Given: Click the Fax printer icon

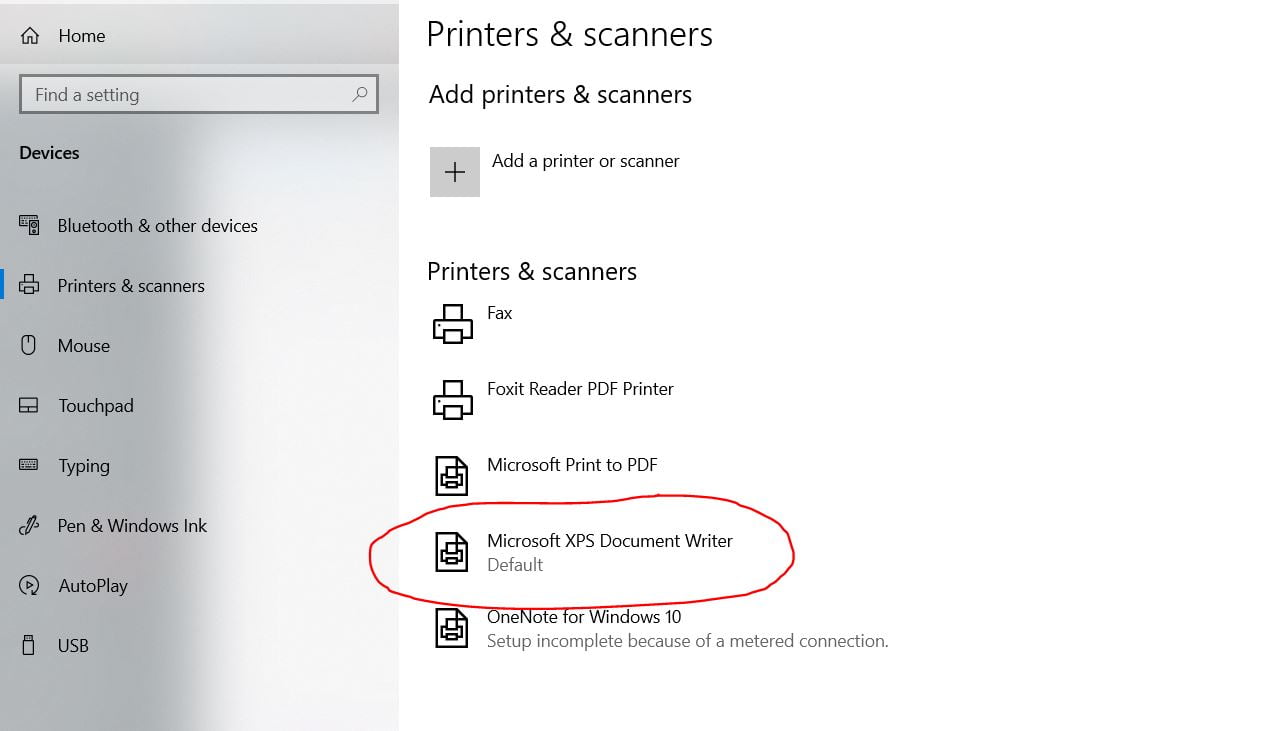Looking at the screenshot, I should (x=452, y=324).
